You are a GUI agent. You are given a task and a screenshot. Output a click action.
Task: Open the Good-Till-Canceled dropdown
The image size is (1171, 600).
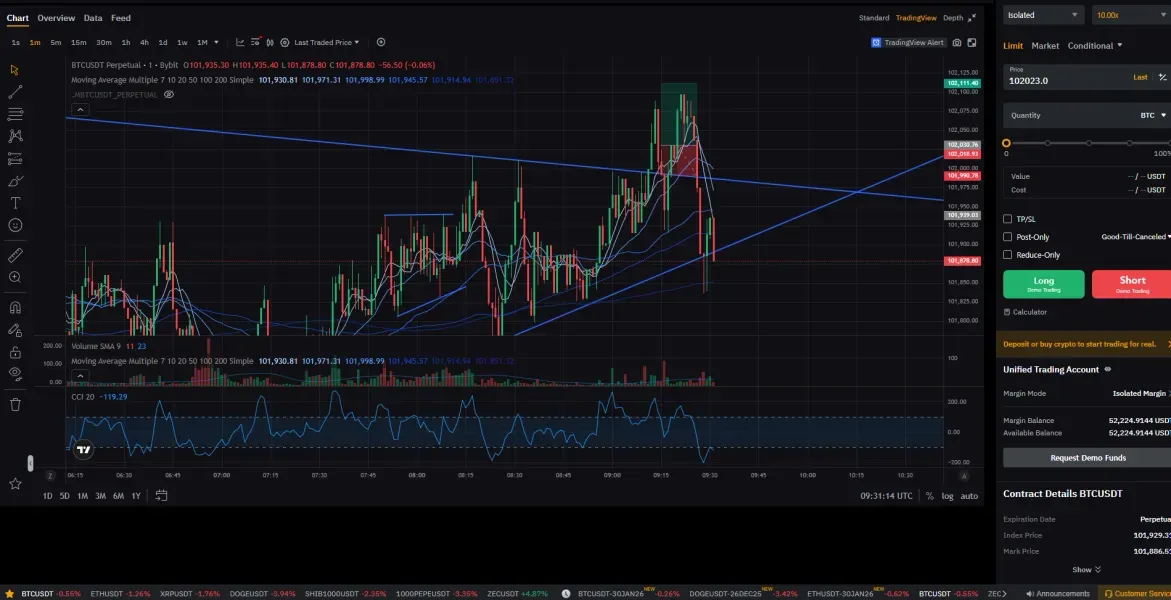click(1136, 237)
